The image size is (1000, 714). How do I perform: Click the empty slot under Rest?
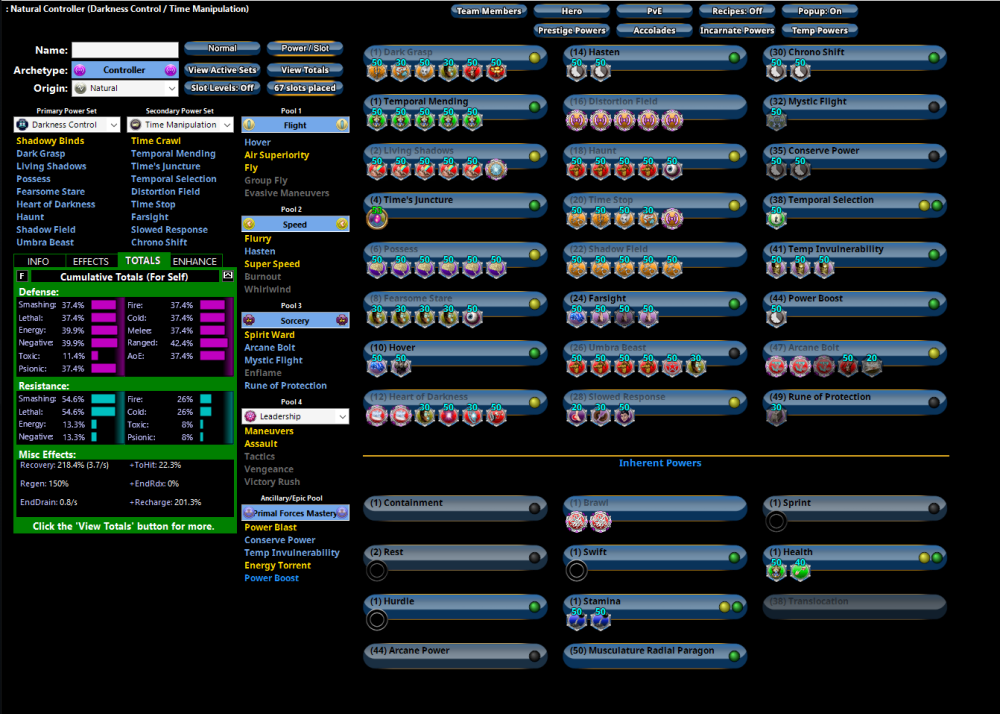377,571
